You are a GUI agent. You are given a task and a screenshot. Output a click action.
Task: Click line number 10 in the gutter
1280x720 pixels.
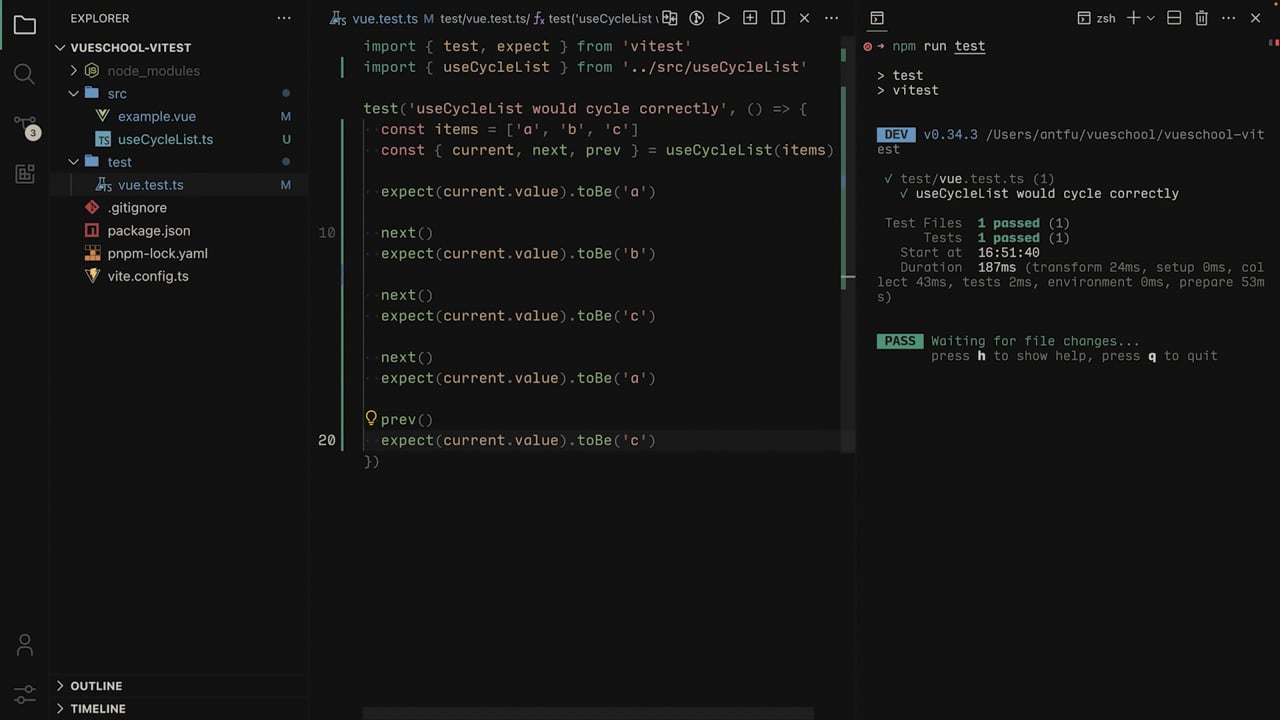[x=327, y=232]
